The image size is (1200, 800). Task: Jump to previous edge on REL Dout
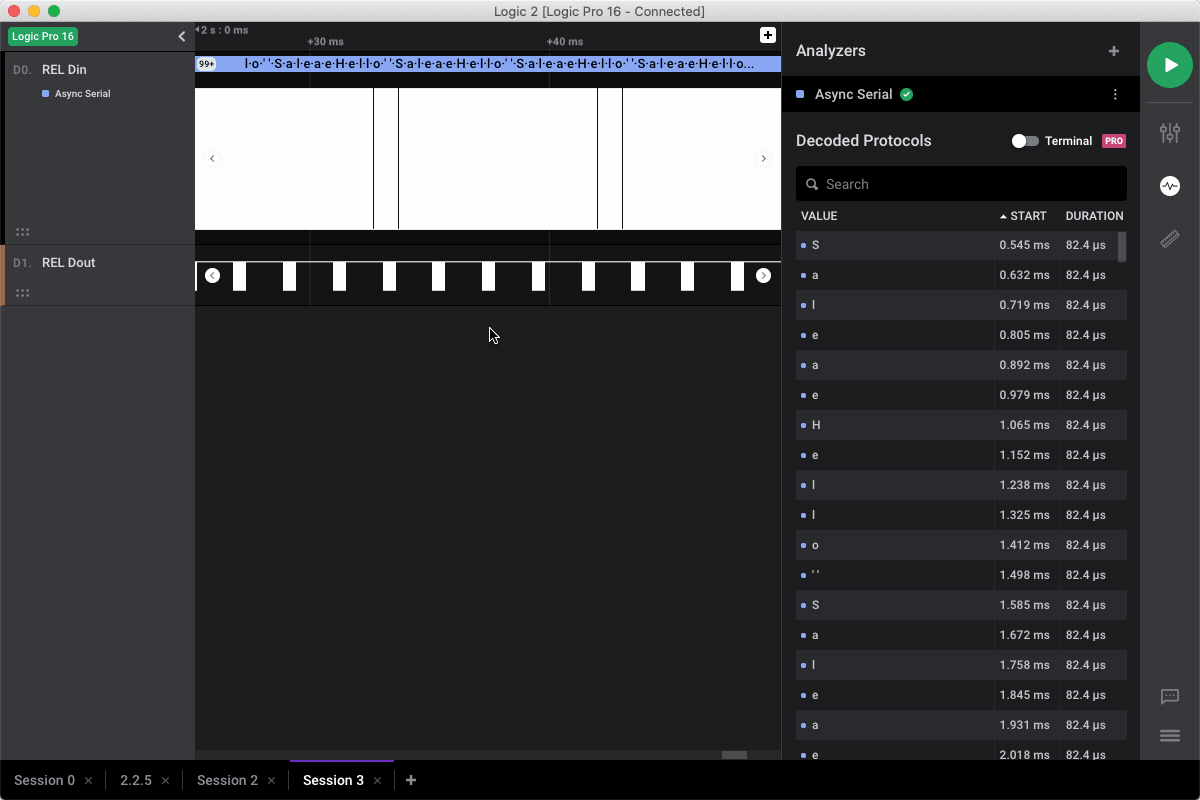(x=212, y=276)
